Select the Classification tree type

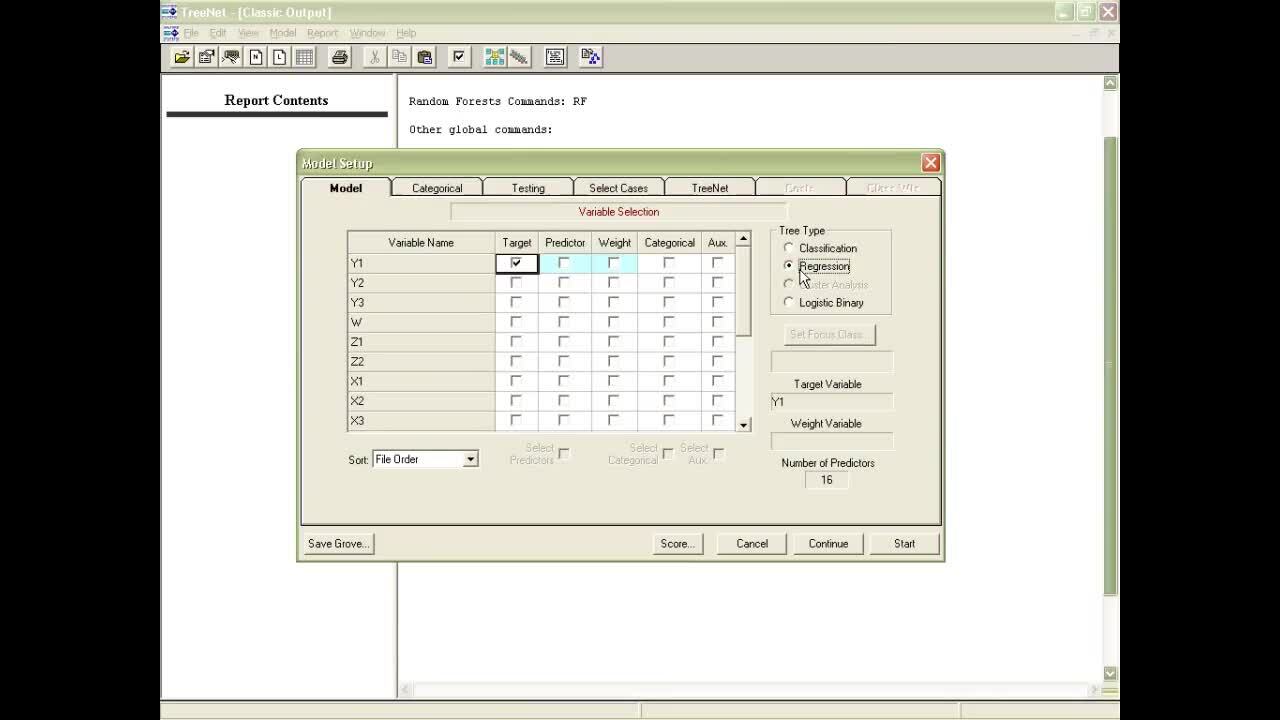(789, 248)
